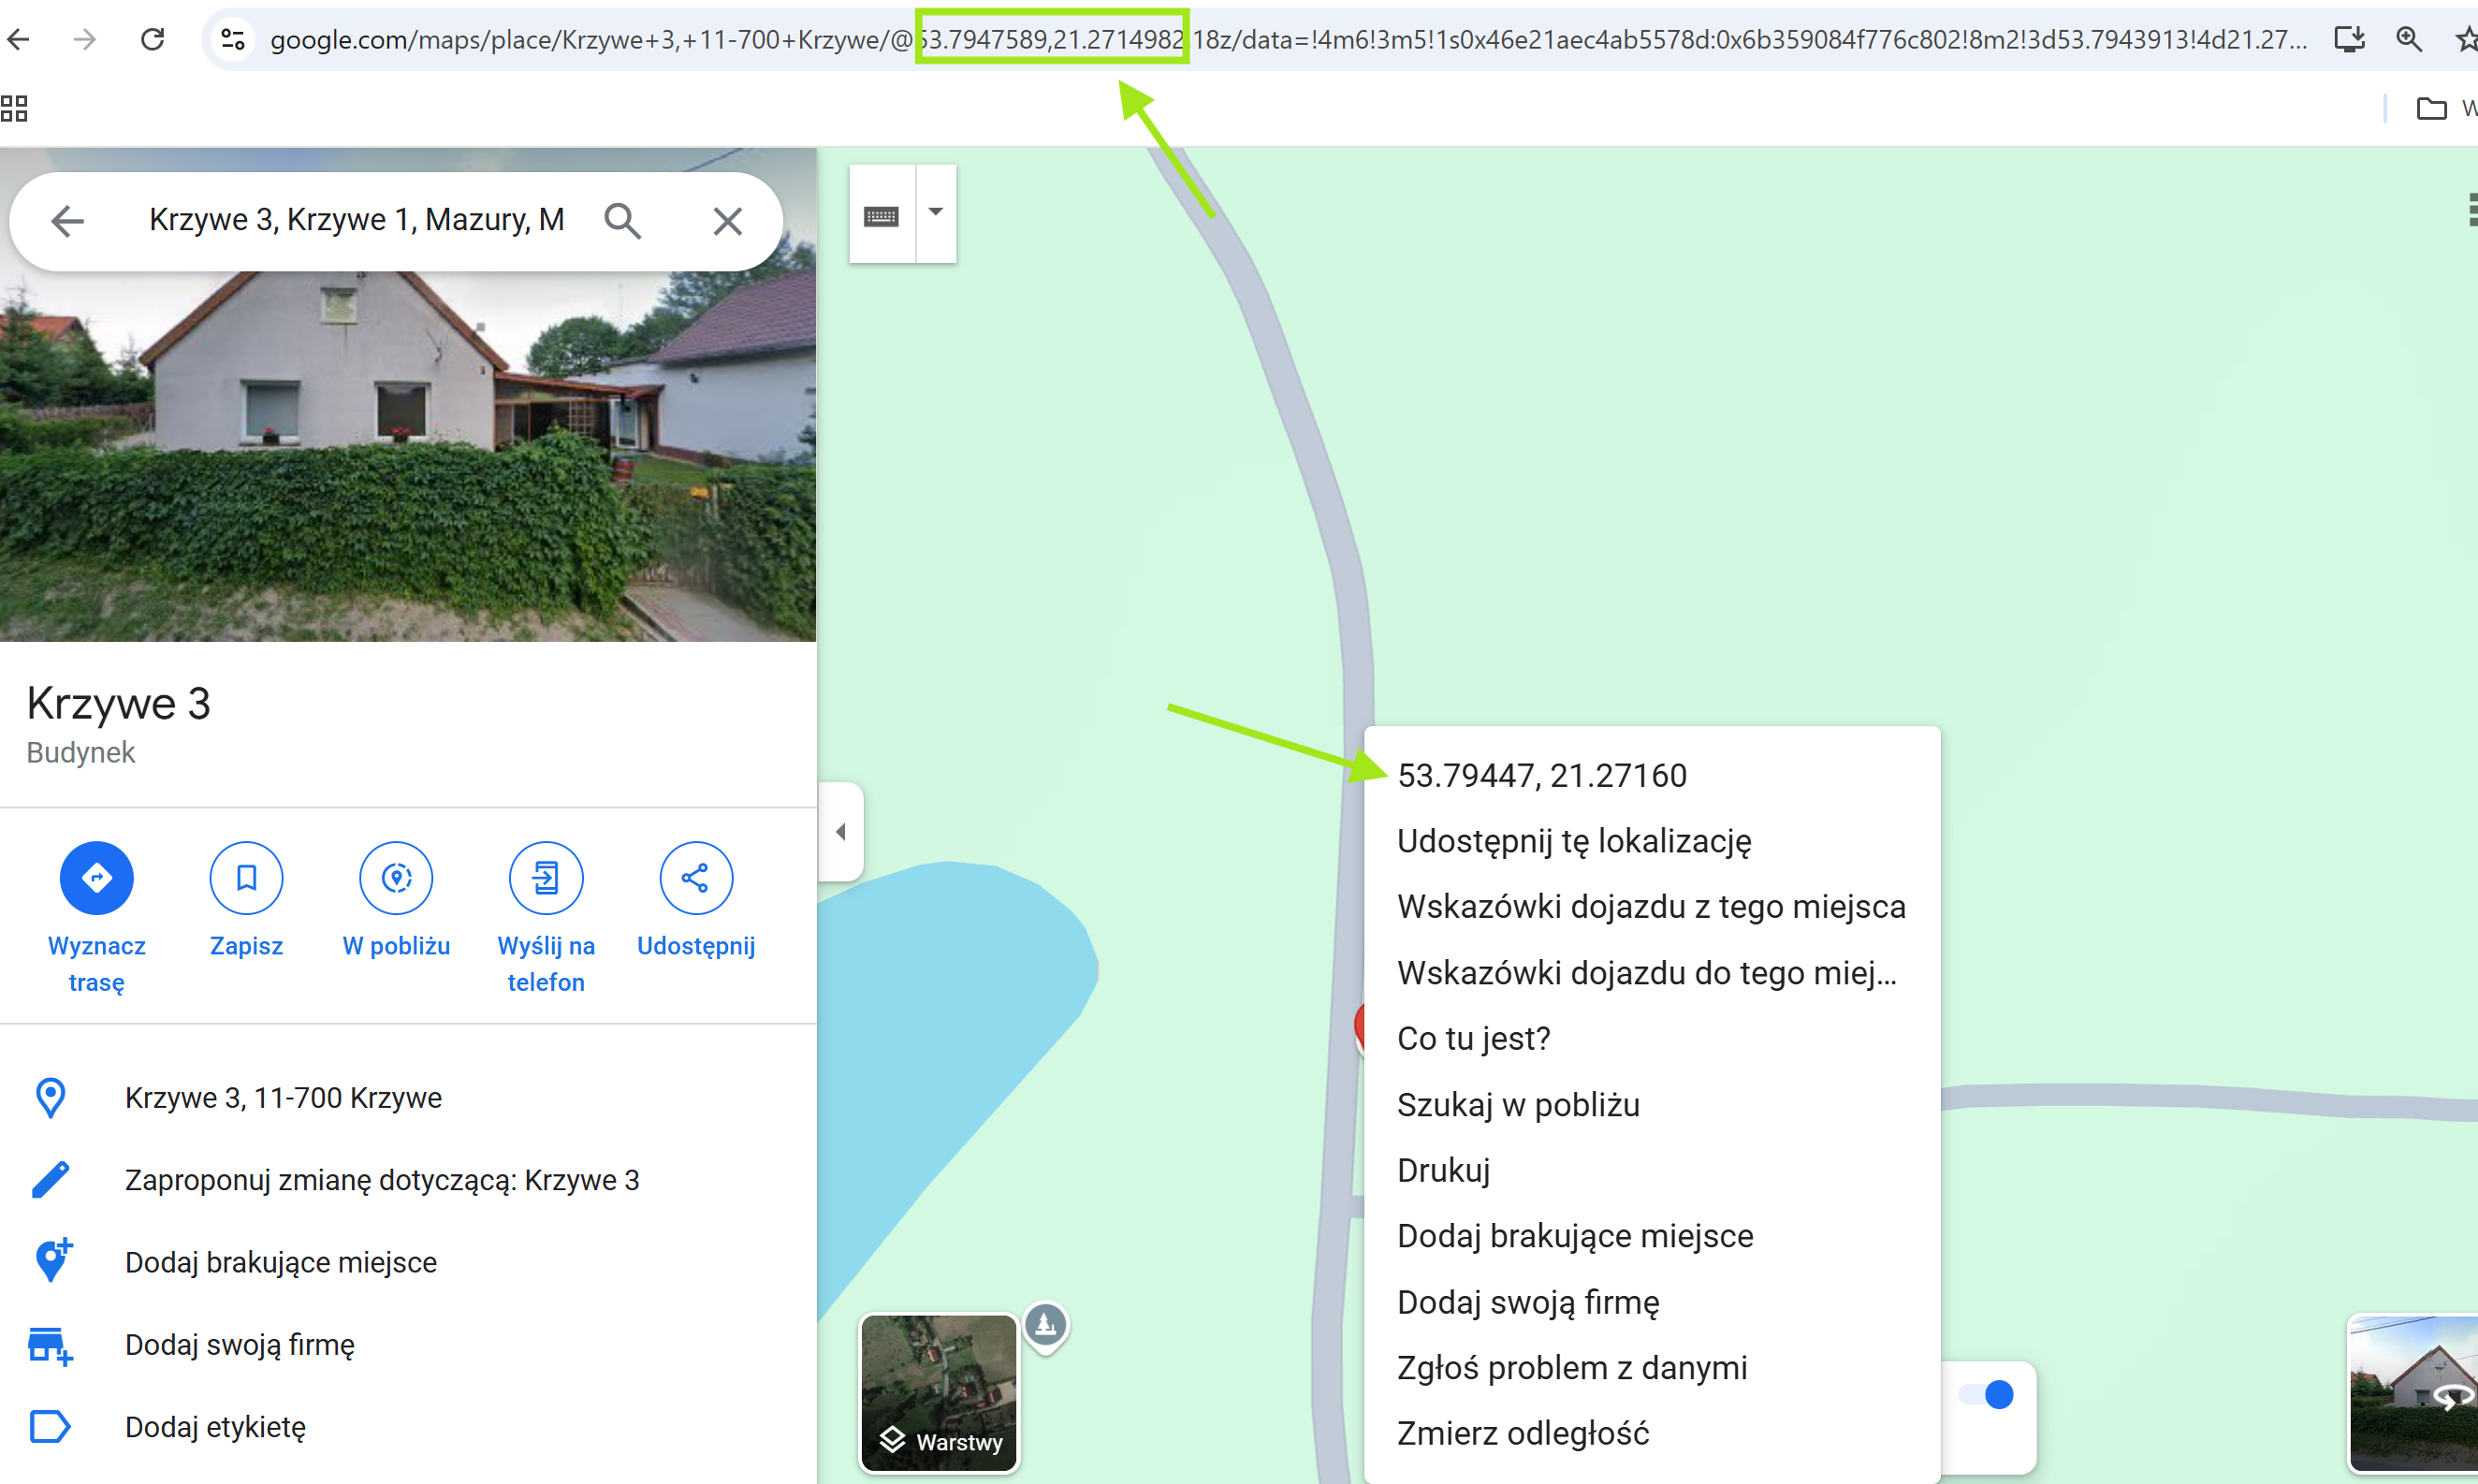
Task: Click the W pobliżu nearby icon
Action: click(x=396, y=878)
